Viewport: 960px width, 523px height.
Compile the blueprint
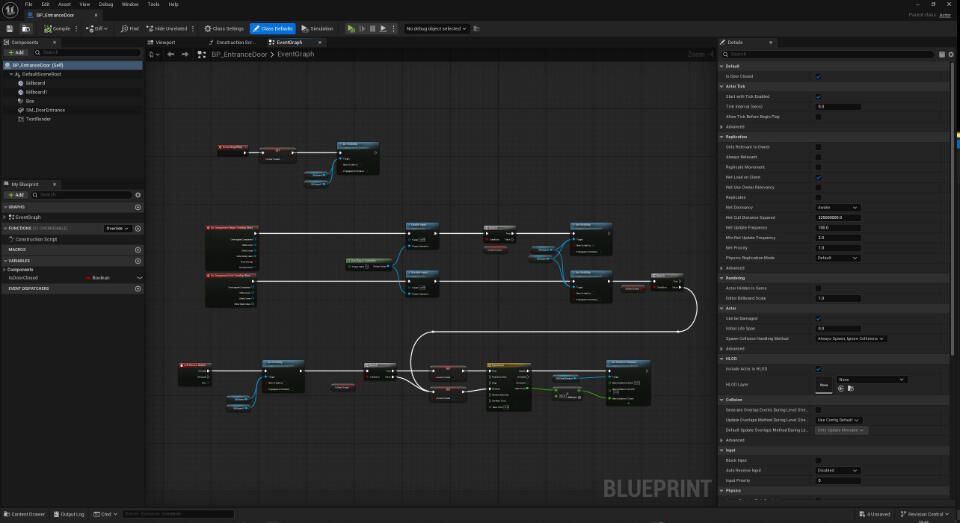point(57,29)
